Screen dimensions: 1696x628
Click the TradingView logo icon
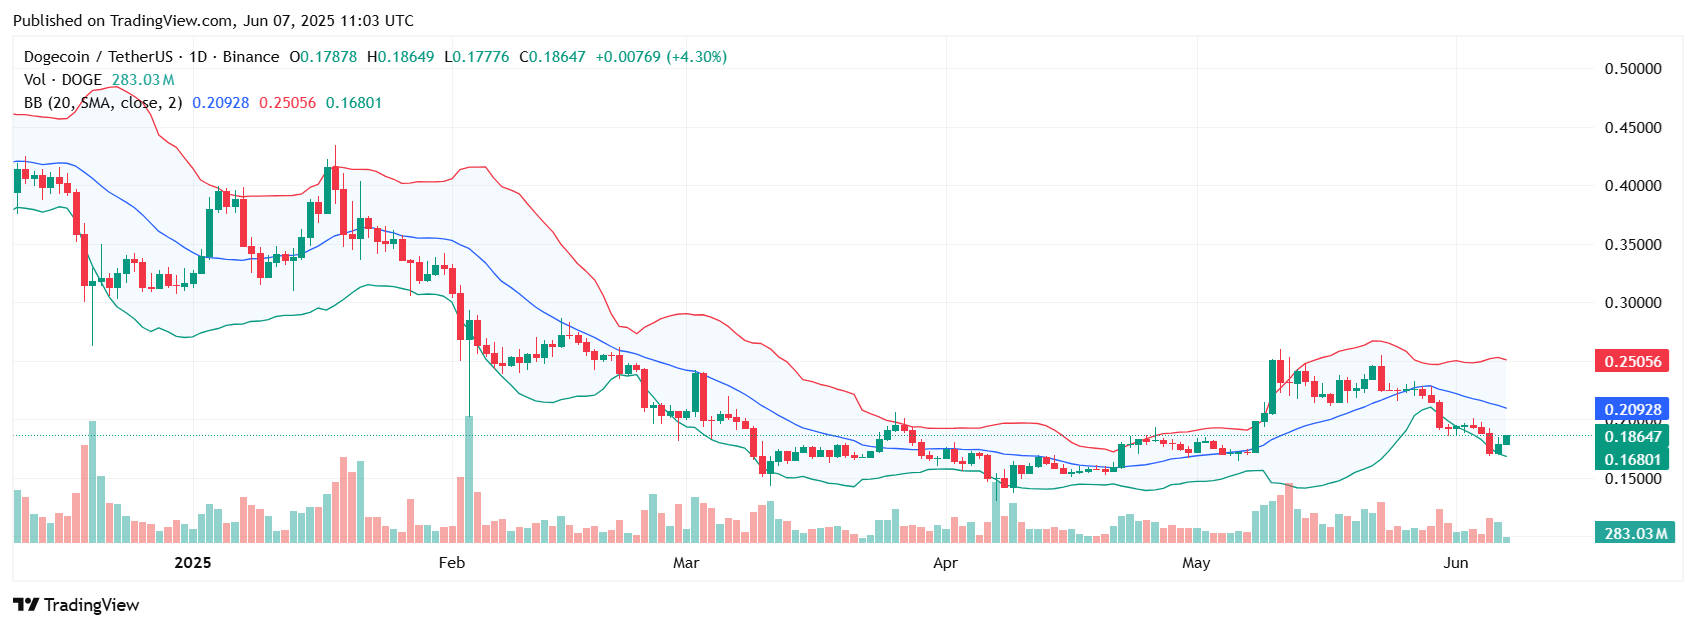coord(25,605)
